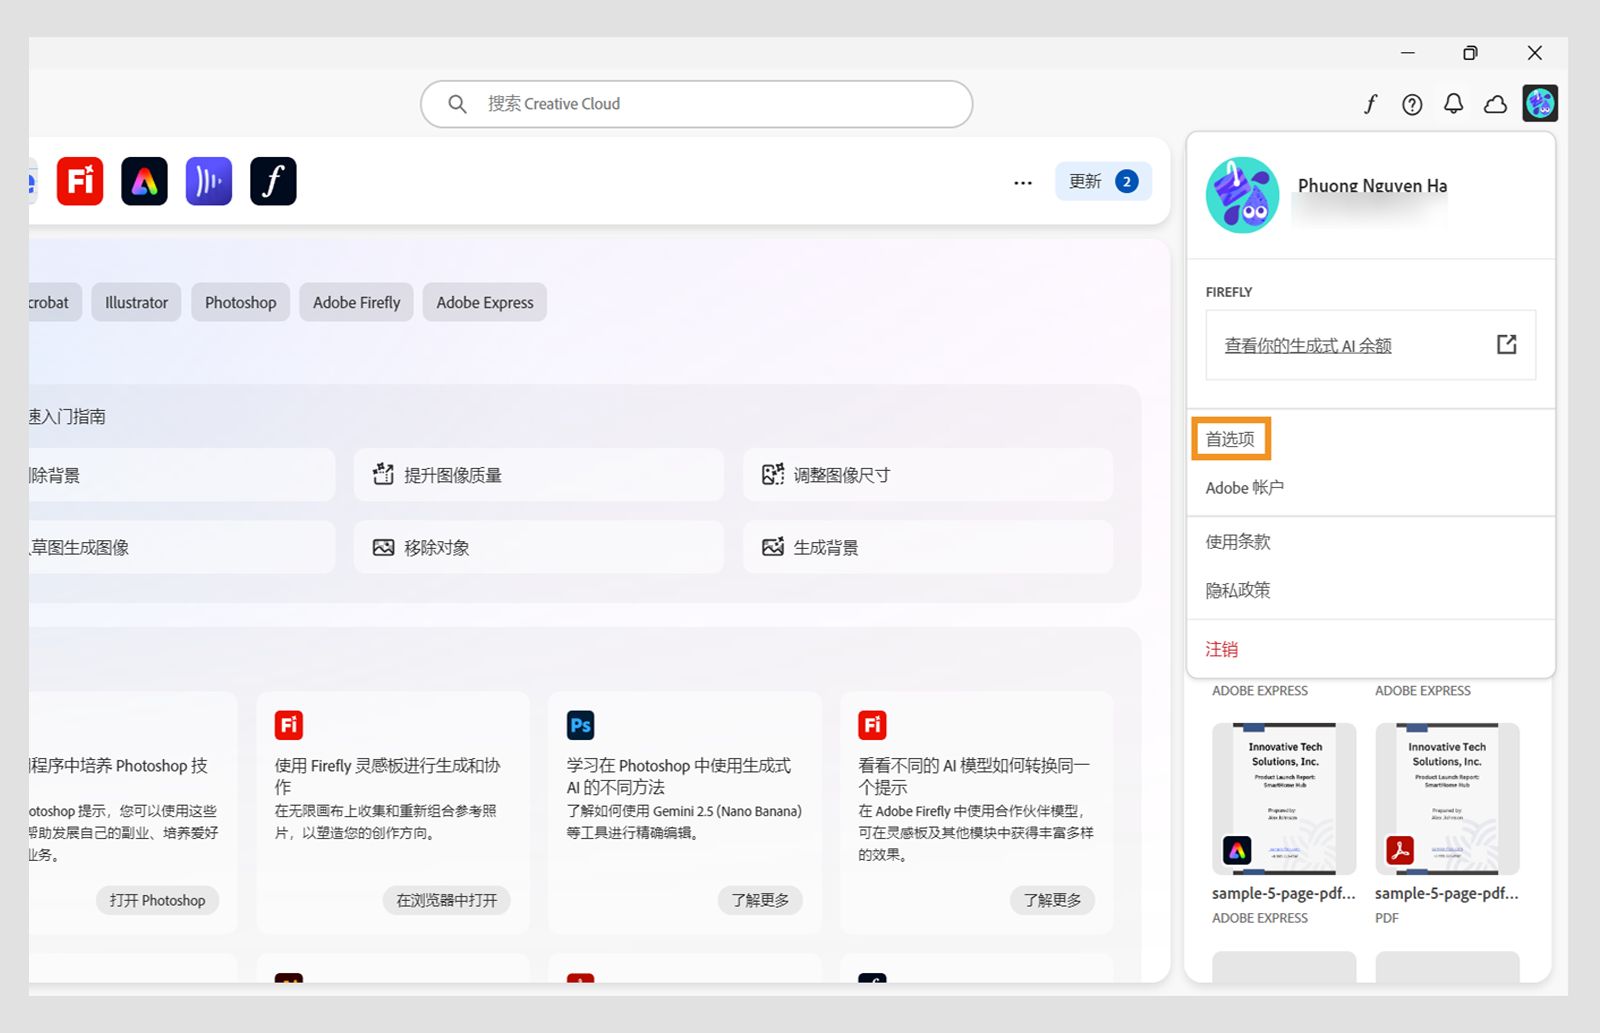1600x1033 pixels.
Task: Filter by the Illustrator chip
Action: [x=136, y=302]
